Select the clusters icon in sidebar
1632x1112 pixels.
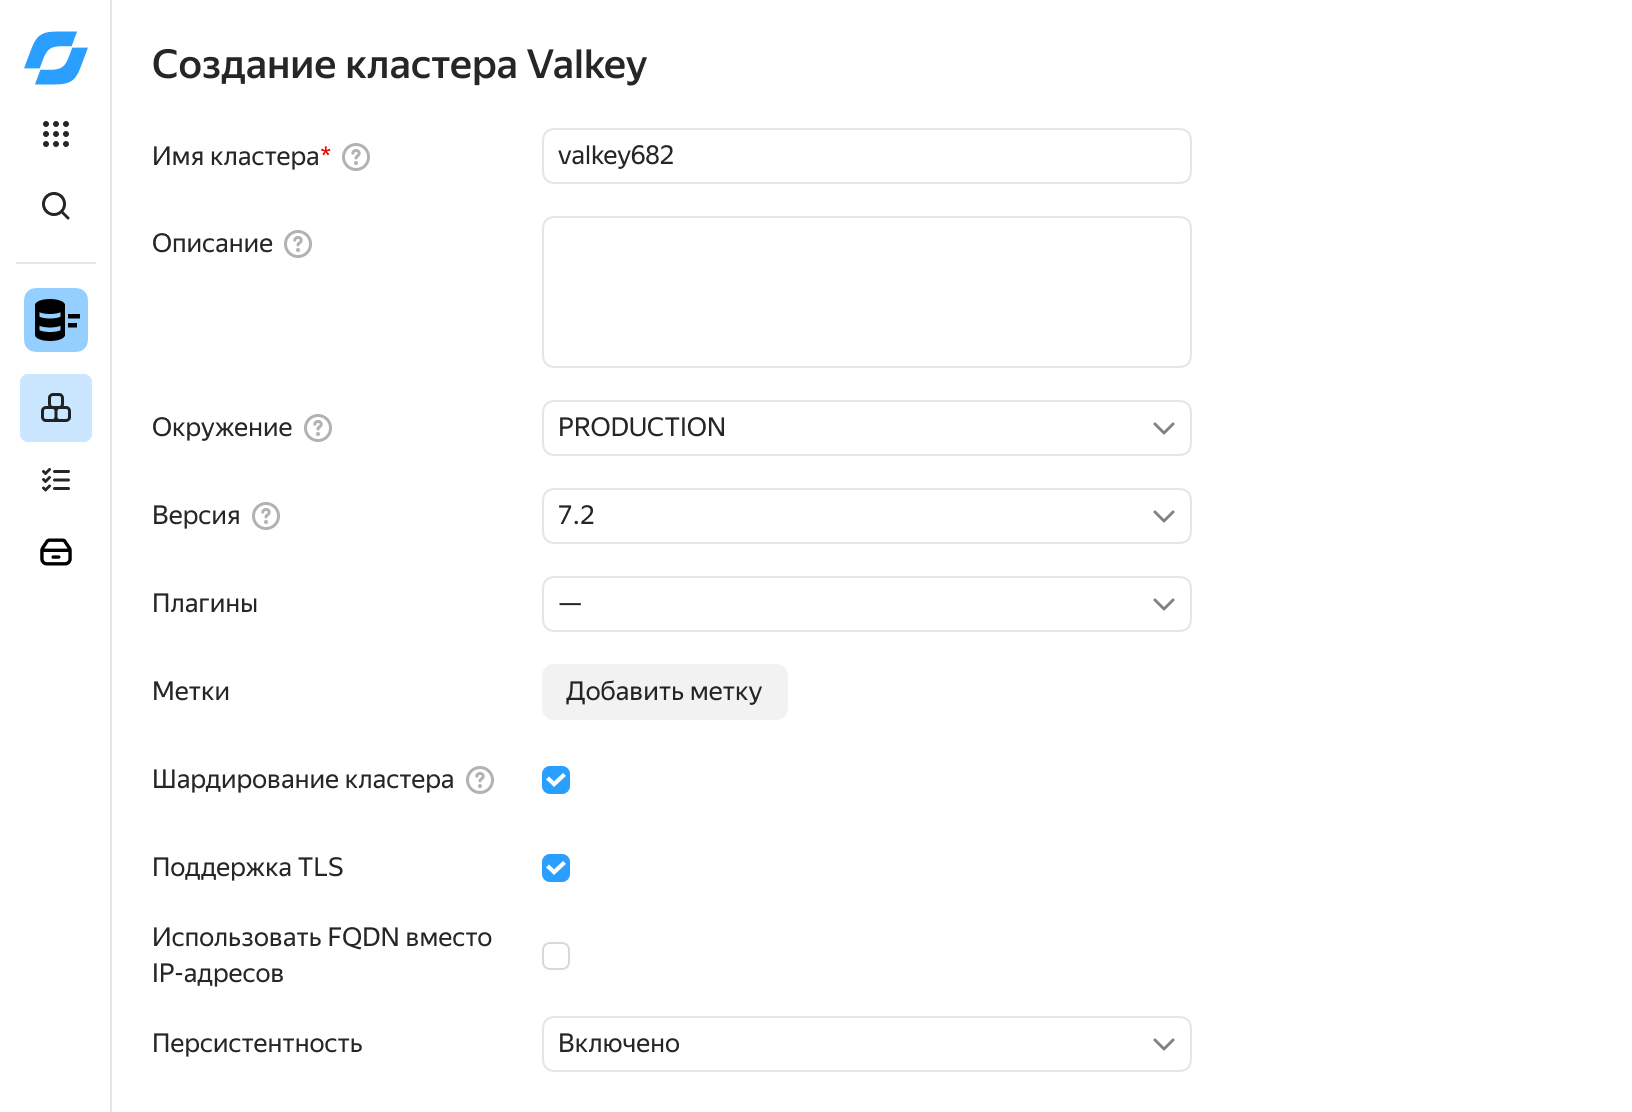click(56, 408)
